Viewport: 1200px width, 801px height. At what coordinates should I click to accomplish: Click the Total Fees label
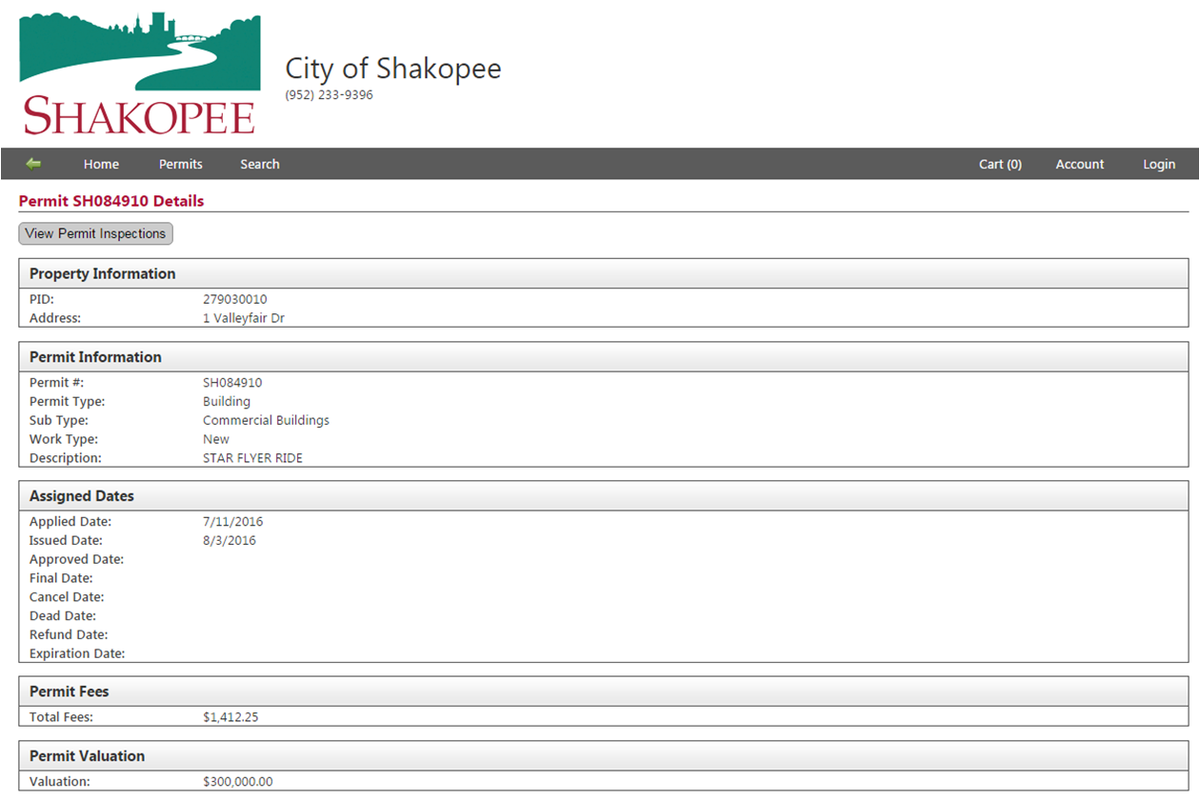pyautogui.click(x=61, y=717)
